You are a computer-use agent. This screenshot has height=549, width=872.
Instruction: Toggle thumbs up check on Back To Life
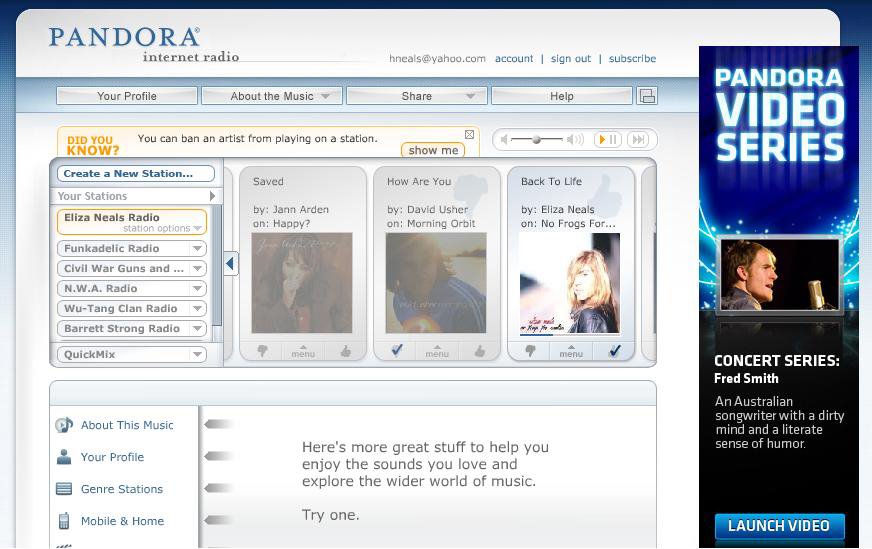pos(615,350)
